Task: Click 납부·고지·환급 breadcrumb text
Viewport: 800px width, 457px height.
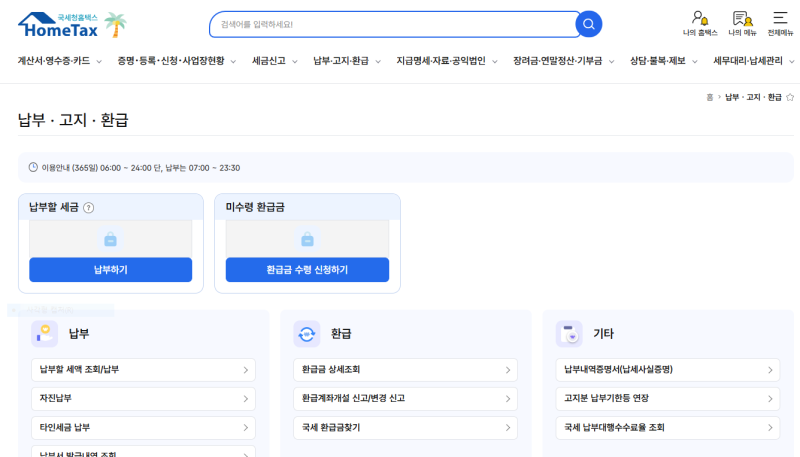Action: pyautogui.click(x=753, y=97)
